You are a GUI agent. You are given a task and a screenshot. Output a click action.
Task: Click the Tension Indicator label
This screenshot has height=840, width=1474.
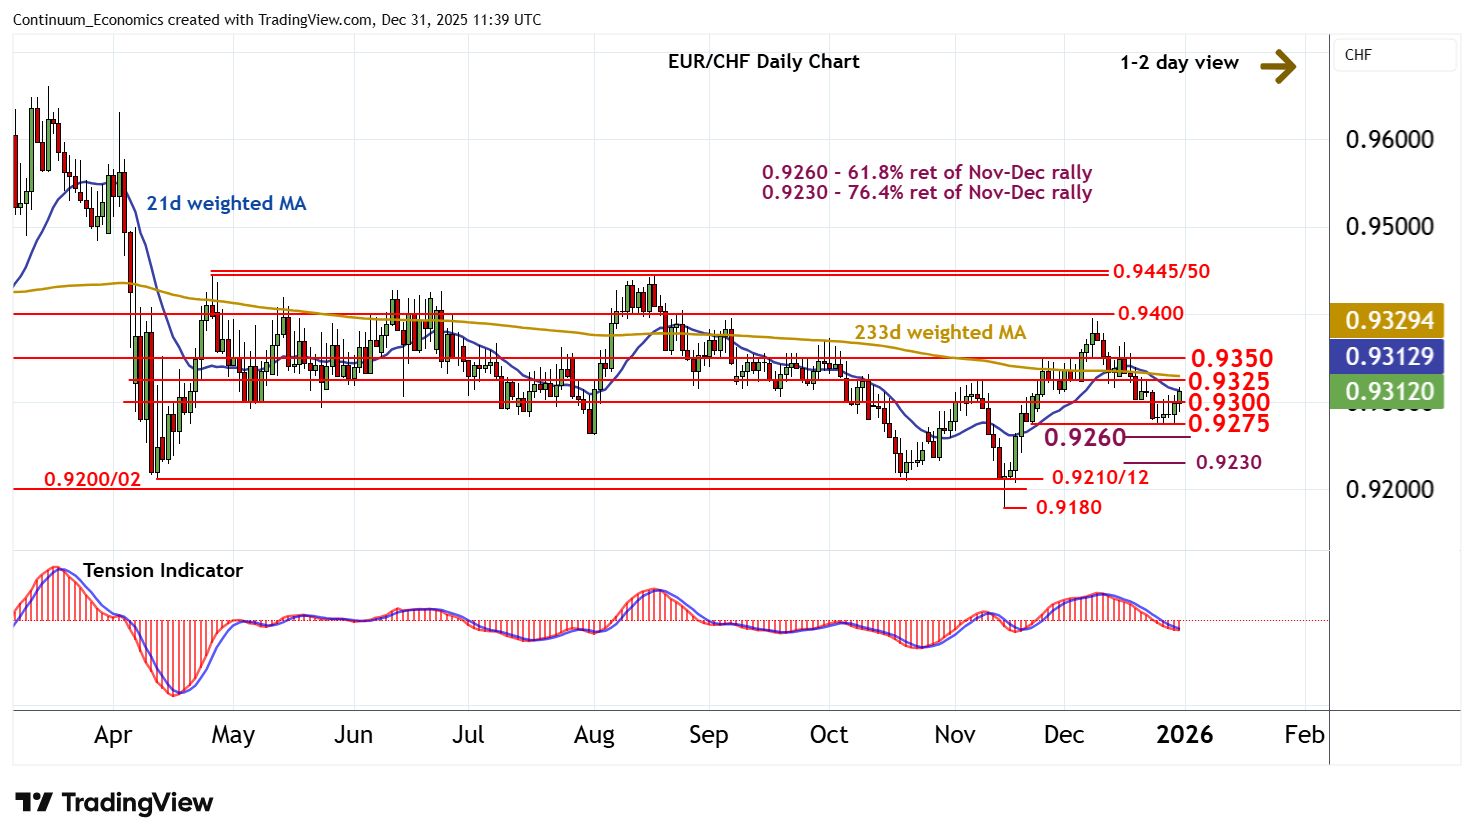(x=162, y=571)
